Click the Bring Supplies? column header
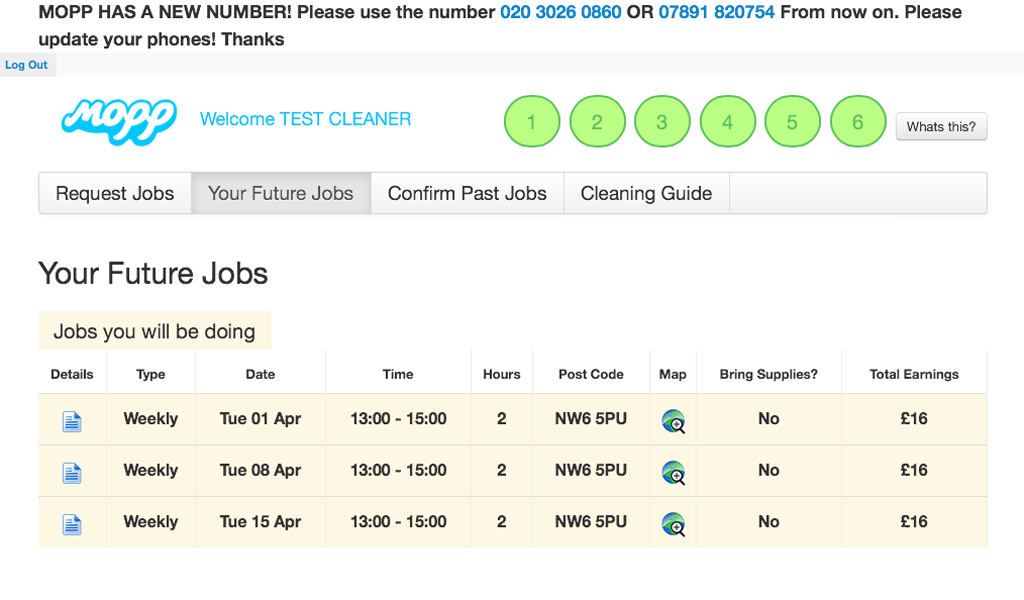The image size is (1024, 600). 769,374
